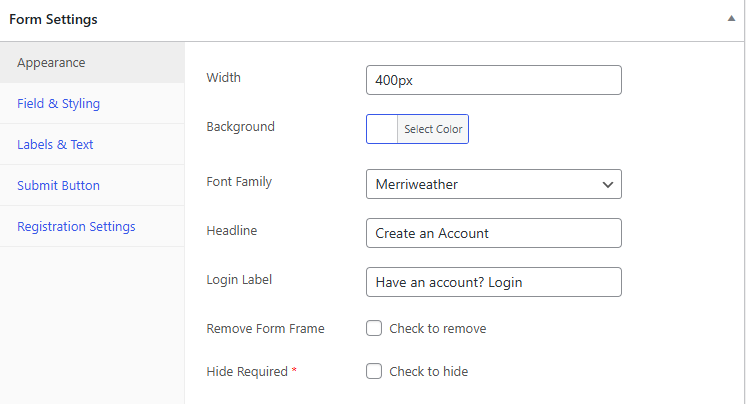The width and height of the screenshot is (746, 404).
Task: Tick the Hide Required checkbox
Action: 374,371
